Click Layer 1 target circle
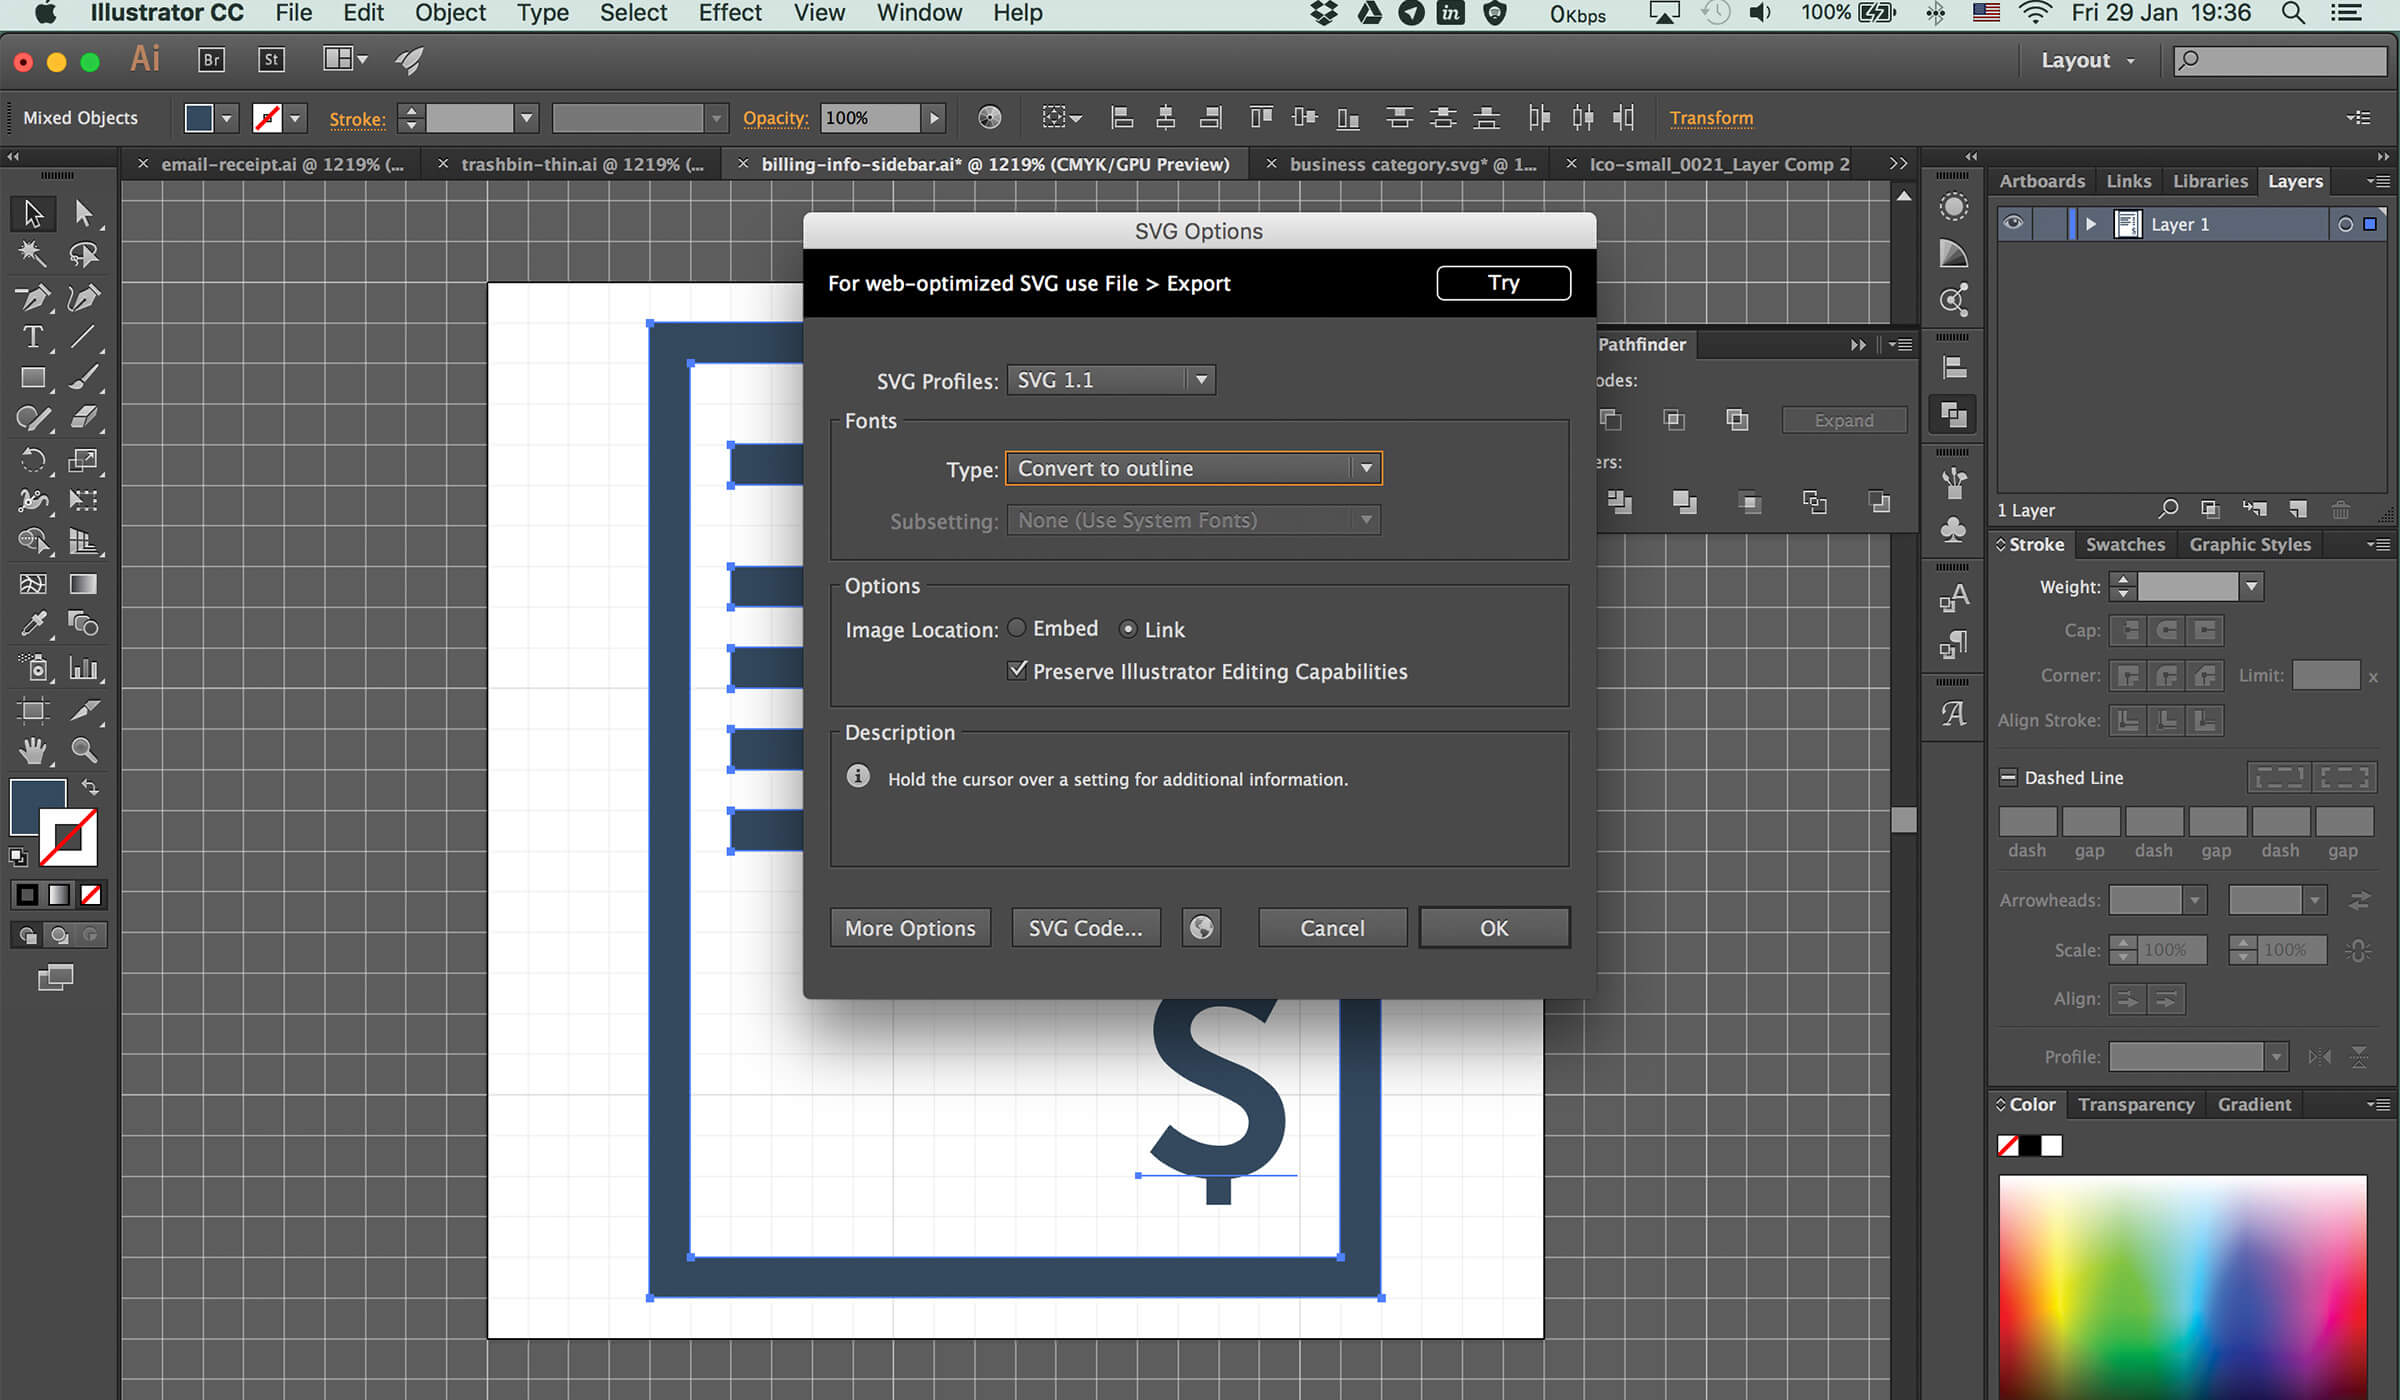The width and height of the screenshot is (2400, 1400). click(2345, 225)
